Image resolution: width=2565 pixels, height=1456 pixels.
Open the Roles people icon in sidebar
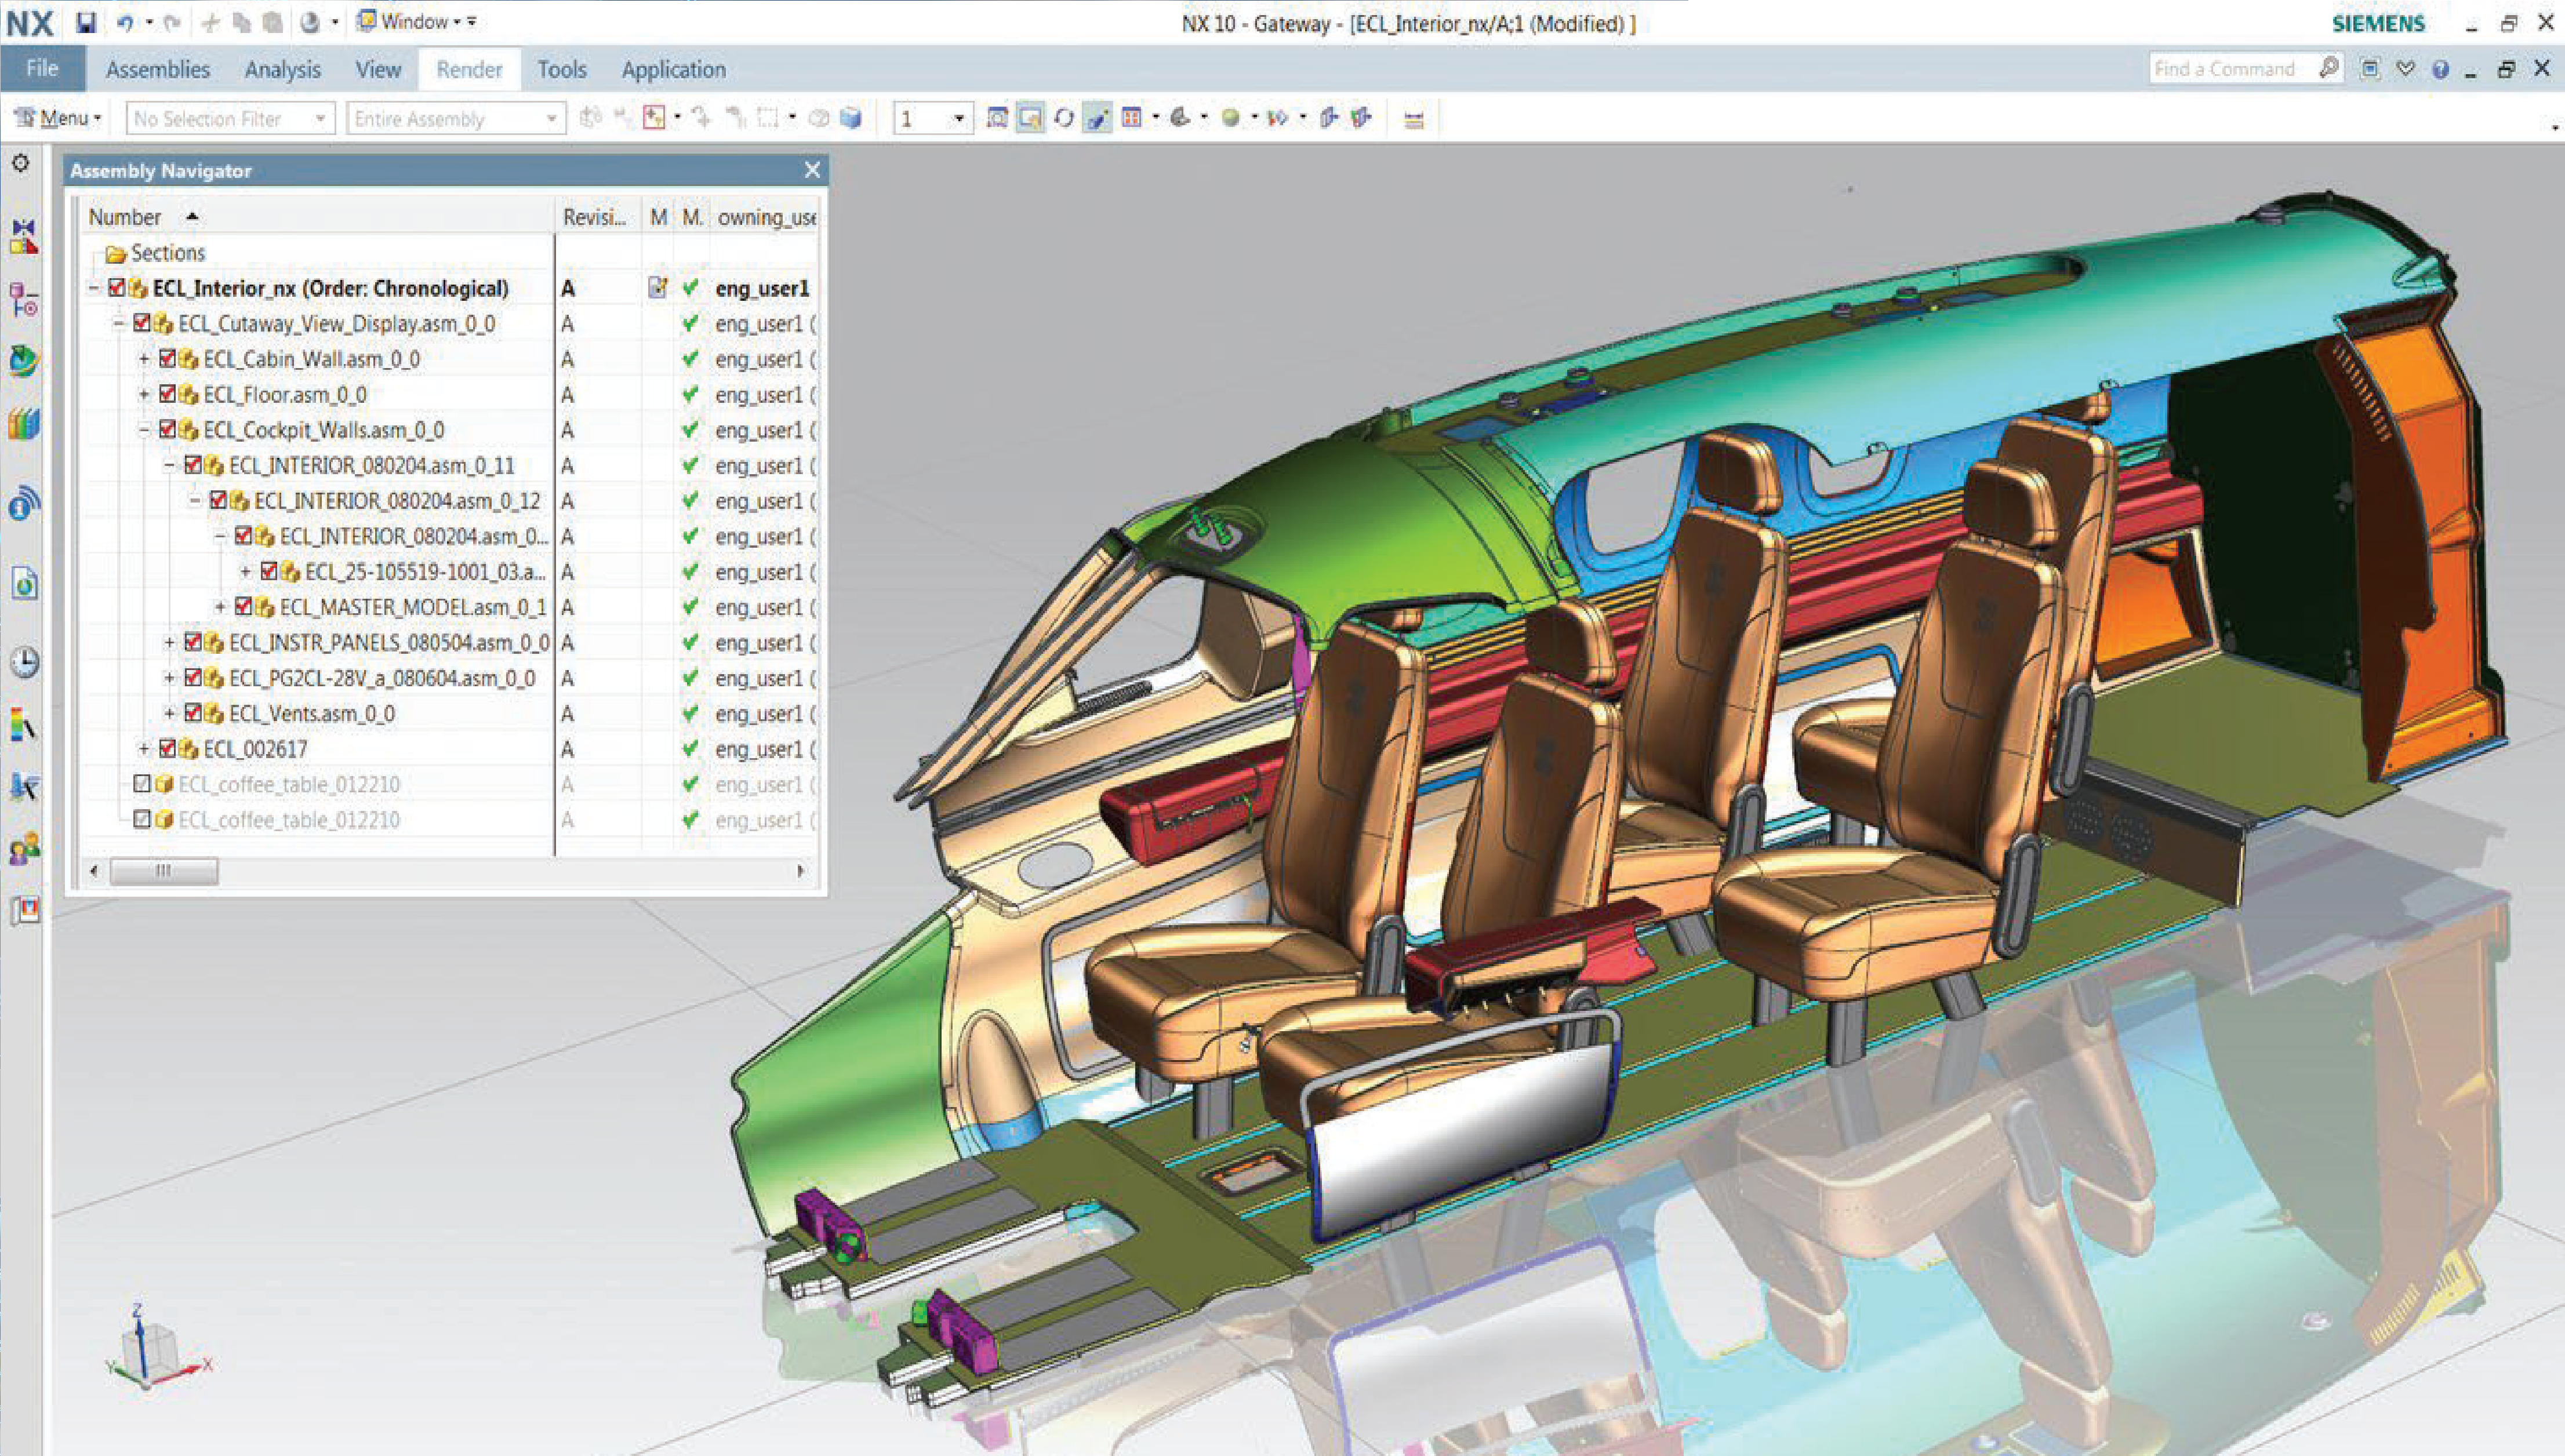[x=24, y=849]
